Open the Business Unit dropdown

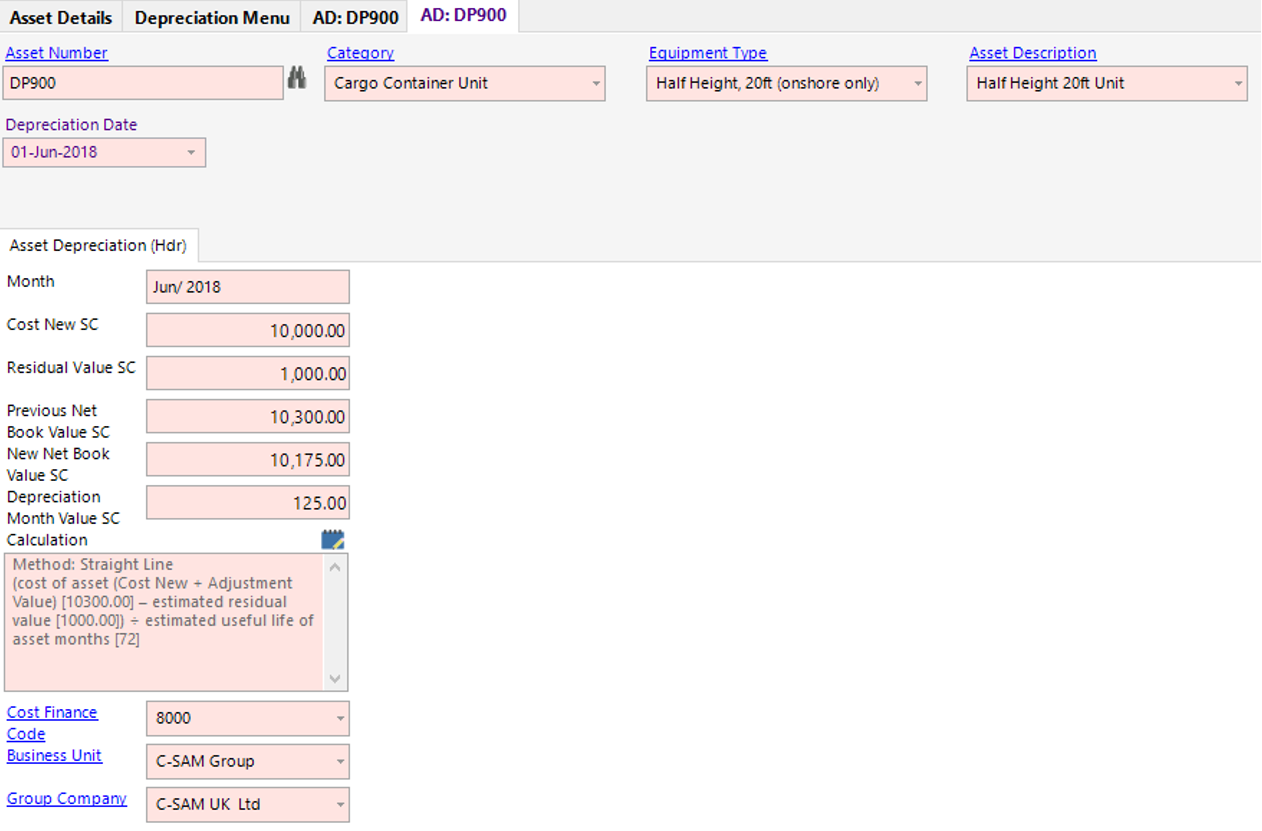(340, 761)
